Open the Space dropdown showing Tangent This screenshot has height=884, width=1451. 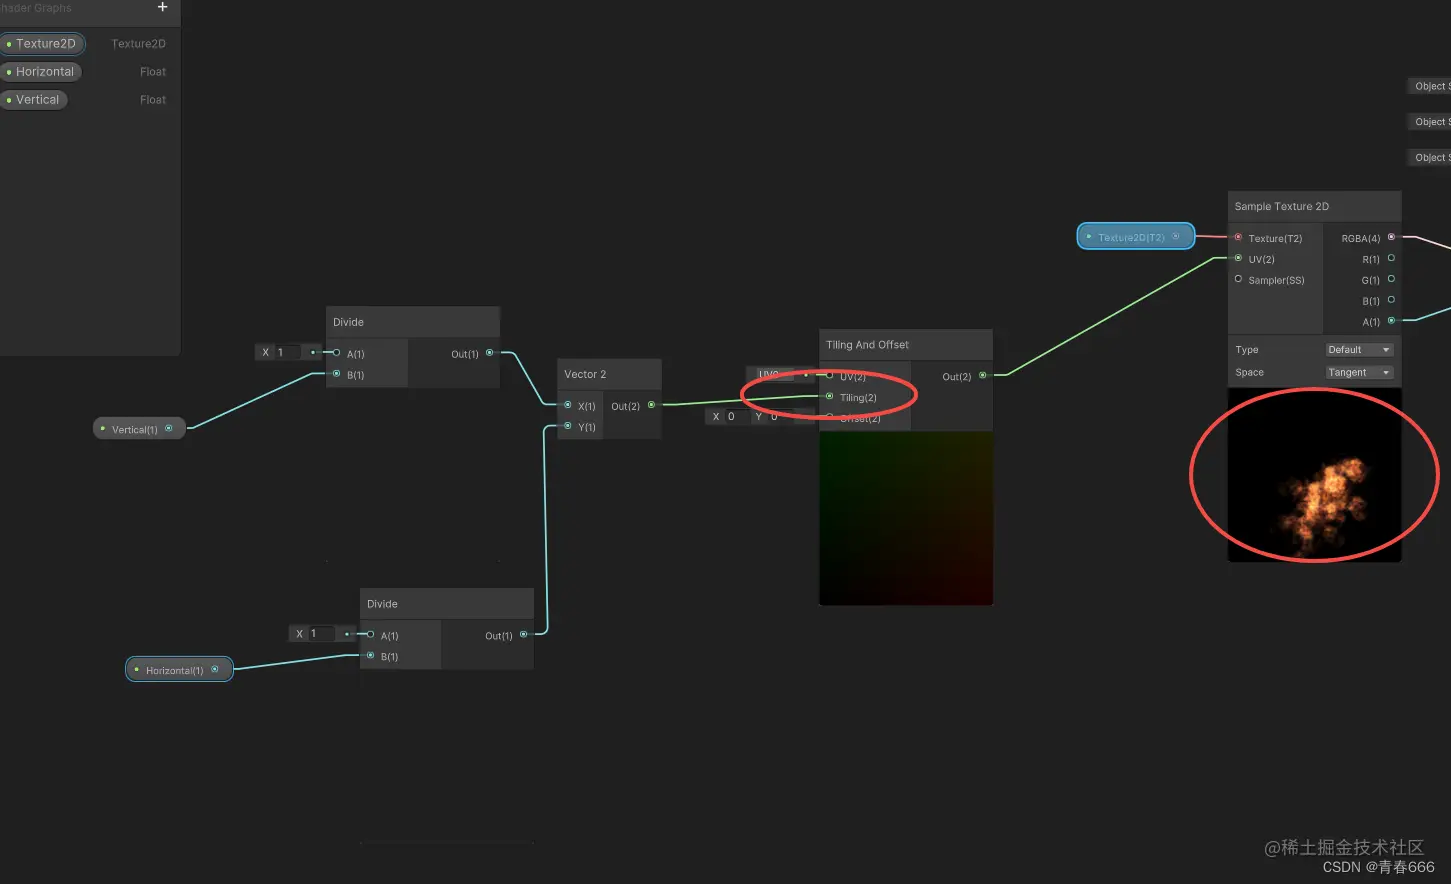pos(1359,372)
